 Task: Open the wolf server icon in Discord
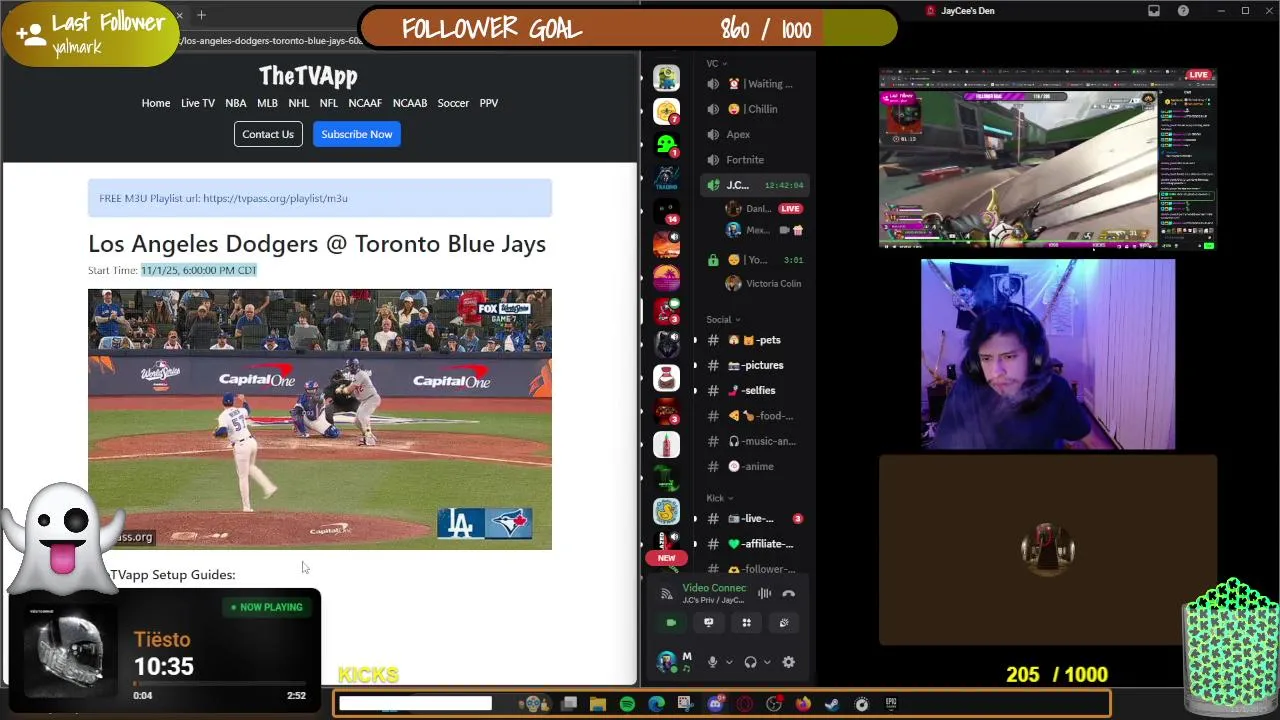pyautogui.click(x=666, y=344)
